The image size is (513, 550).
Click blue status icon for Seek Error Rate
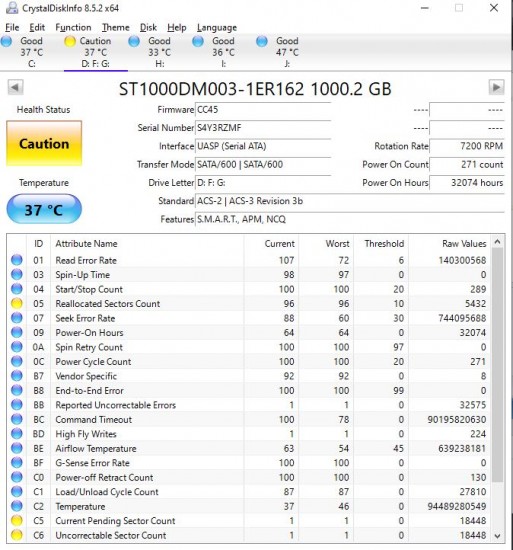(16, 318)
